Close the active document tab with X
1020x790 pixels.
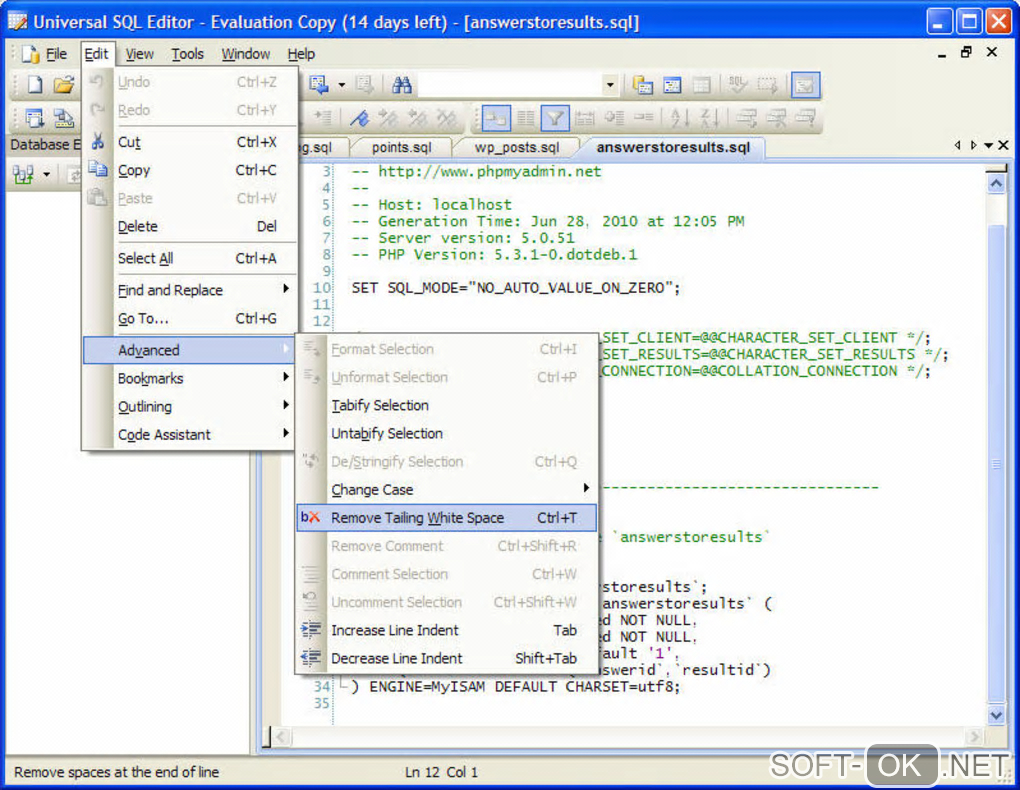pos(1003,146)
